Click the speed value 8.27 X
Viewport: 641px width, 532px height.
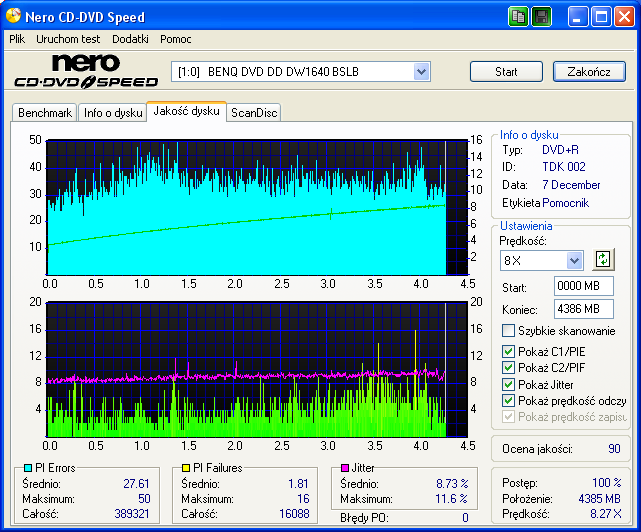(605, 514)
